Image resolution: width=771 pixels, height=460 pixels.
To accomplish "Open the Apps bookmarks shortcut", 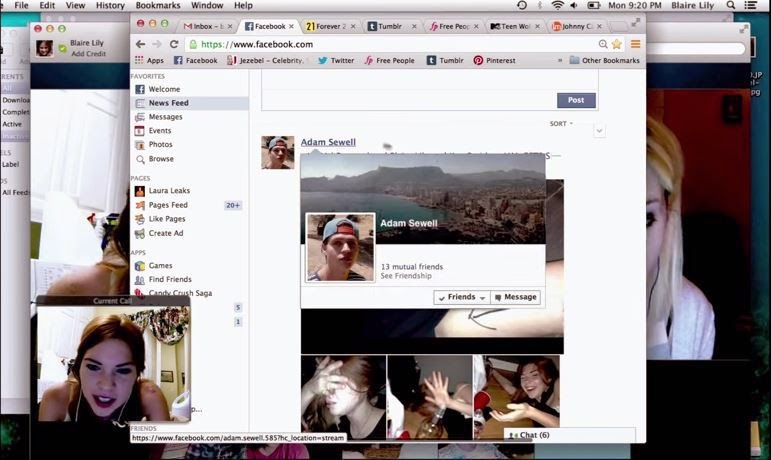I will (149, 60).
